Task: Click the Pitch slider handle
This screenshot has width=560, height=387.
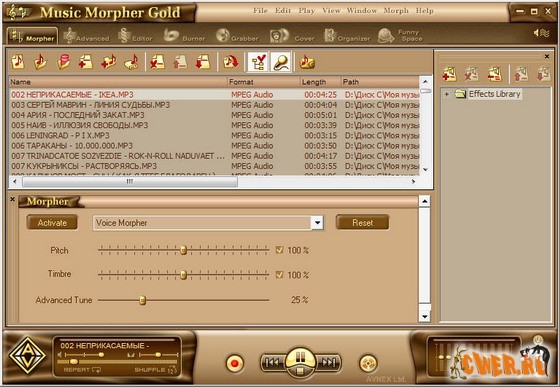Action: [x=183, y=250]
